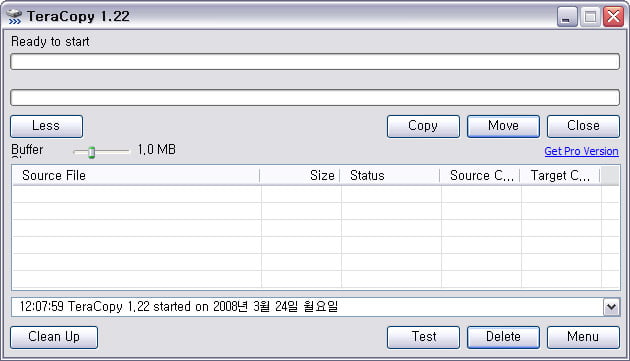Click the Target C... column header
Image resolution: width=630 pixels, height=361 pixels.
(x=560, y=176)
